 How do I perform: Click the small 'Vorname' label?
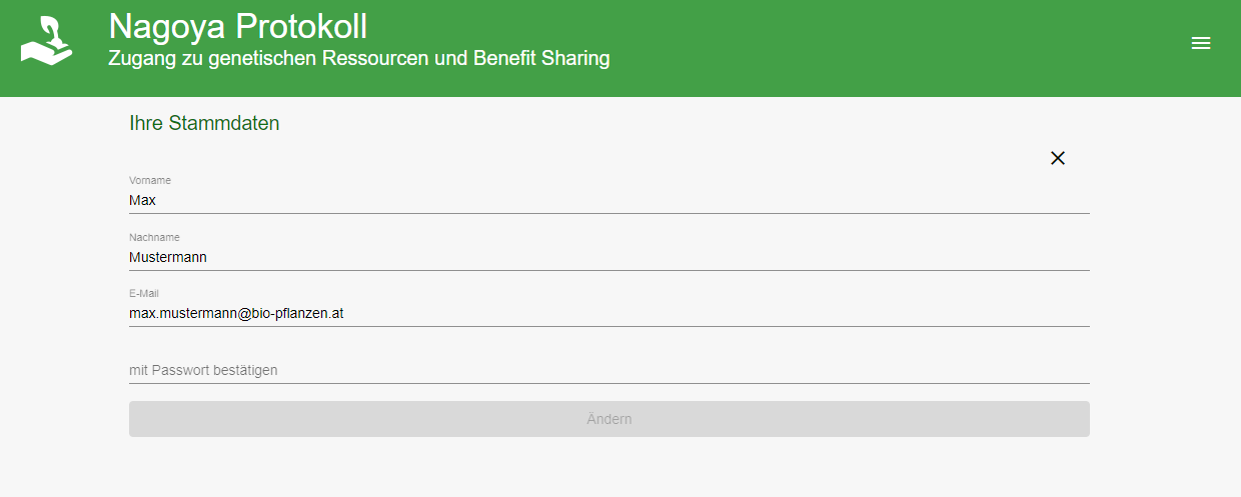[x=150, y=180]
